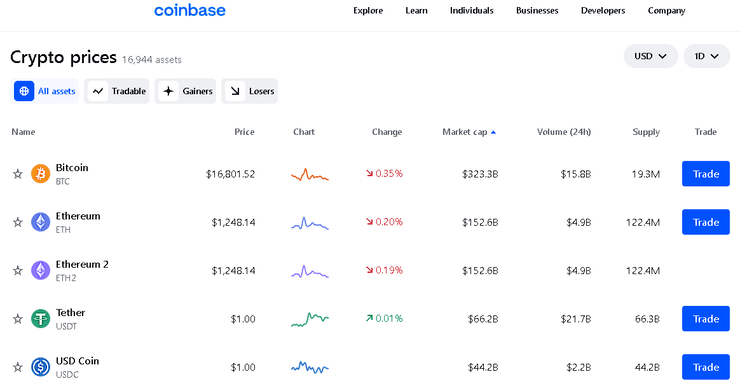Click the $66.2B market cap value

(x=483, y=319)
